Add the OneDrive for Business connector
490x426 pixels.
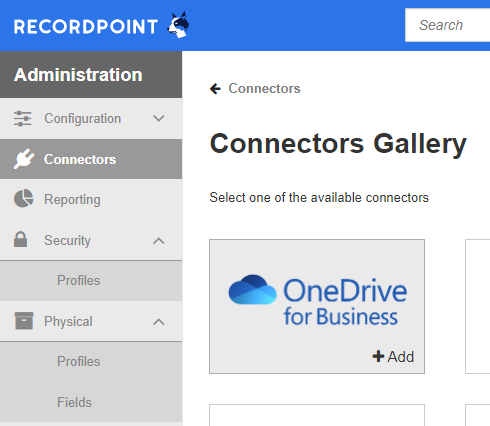click(393, 357)
